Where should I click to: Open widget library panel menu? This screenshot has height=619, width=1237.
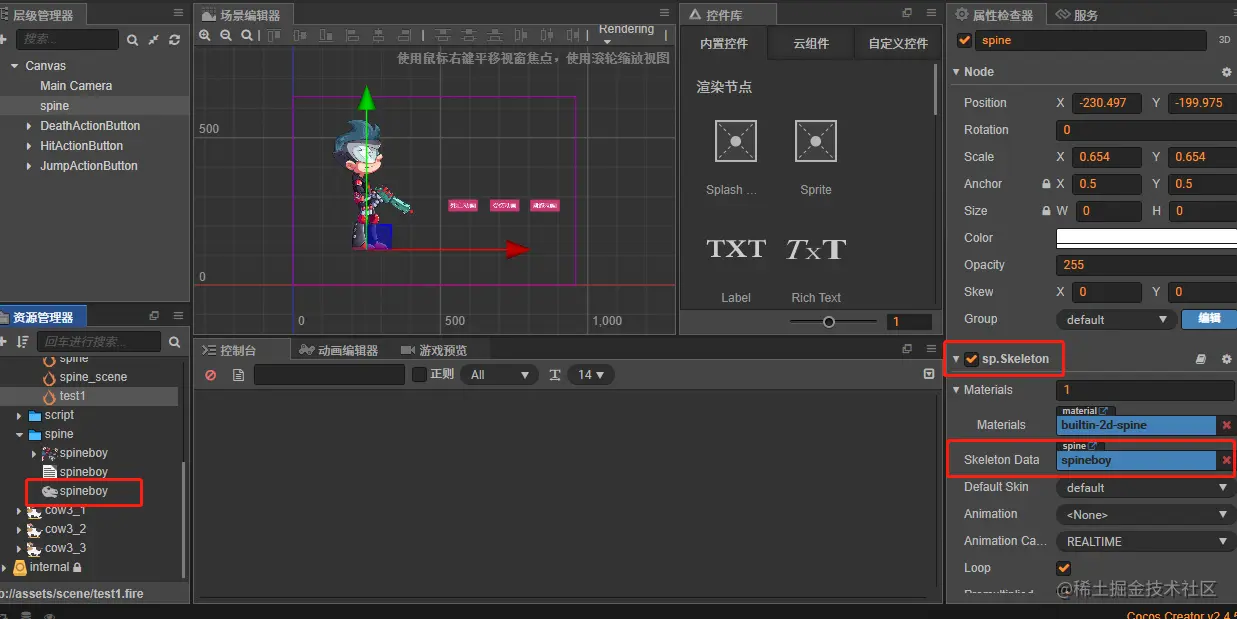[x=929, y=13]
